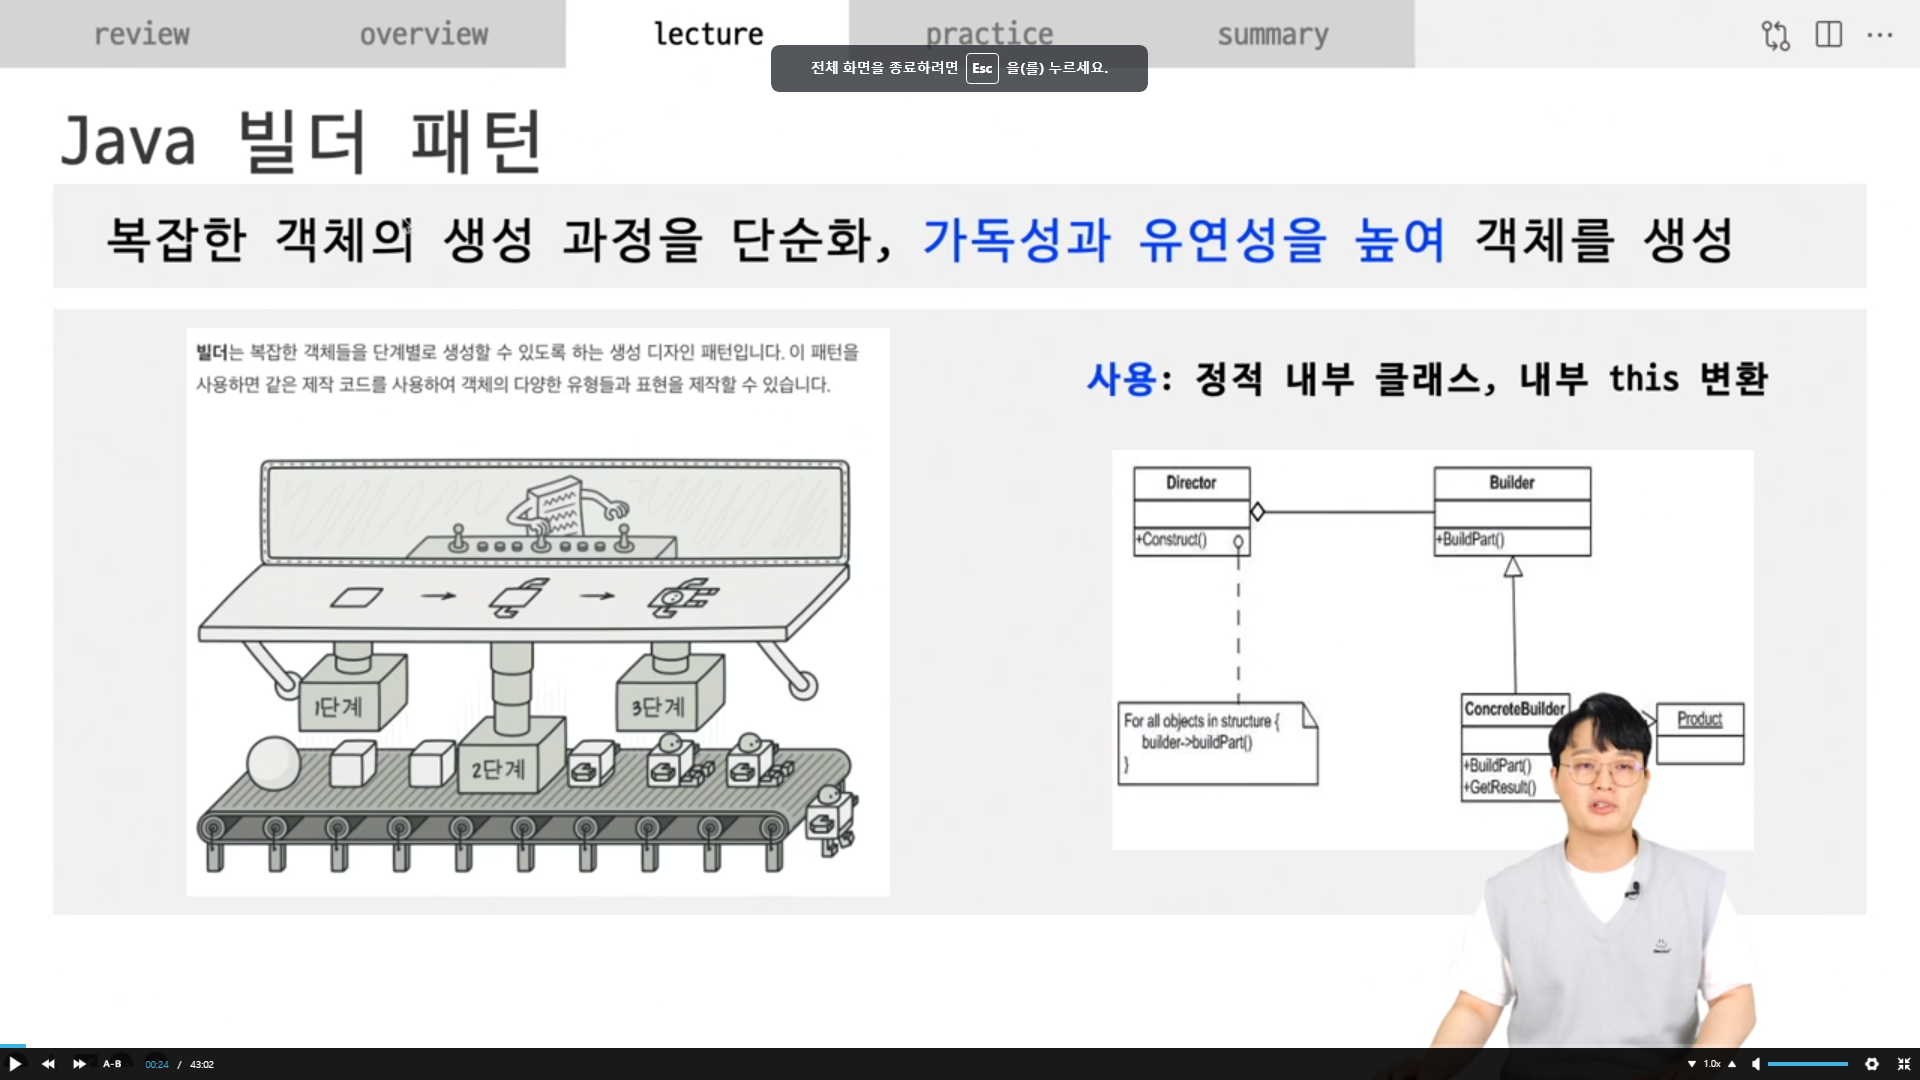Image resolution: width=1920 pixels, height=1080 pixels.
Task: Switch to the review tab
Action: (141, 34)
